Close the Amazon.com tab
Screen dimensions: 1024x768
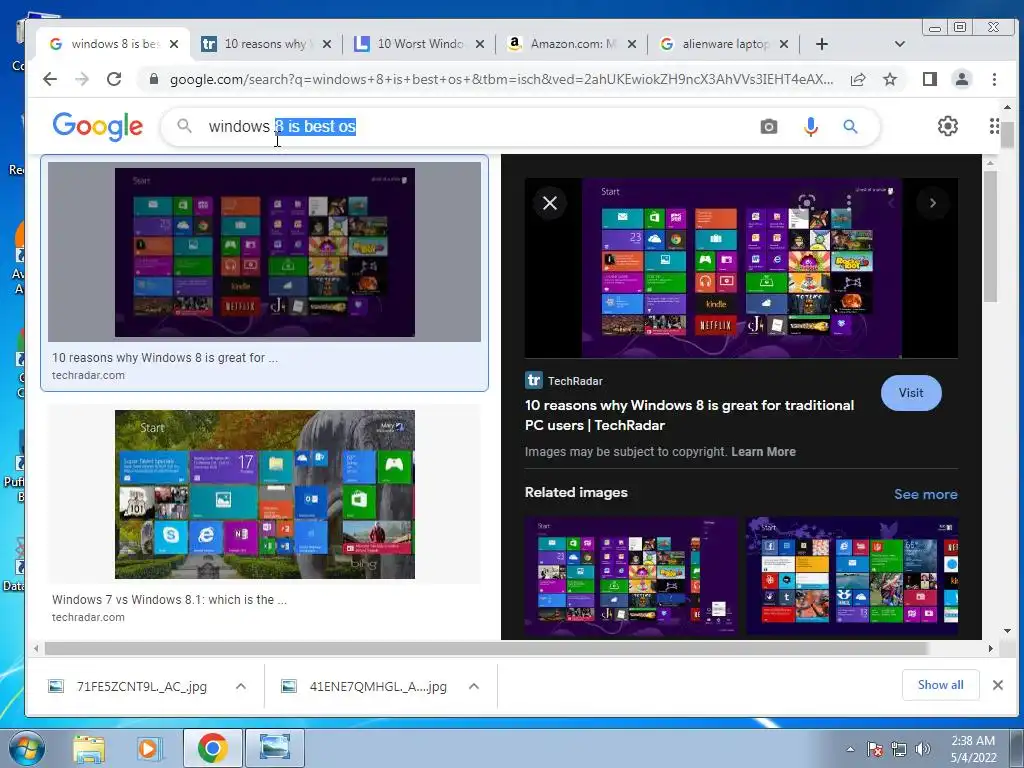click(632, 44)
